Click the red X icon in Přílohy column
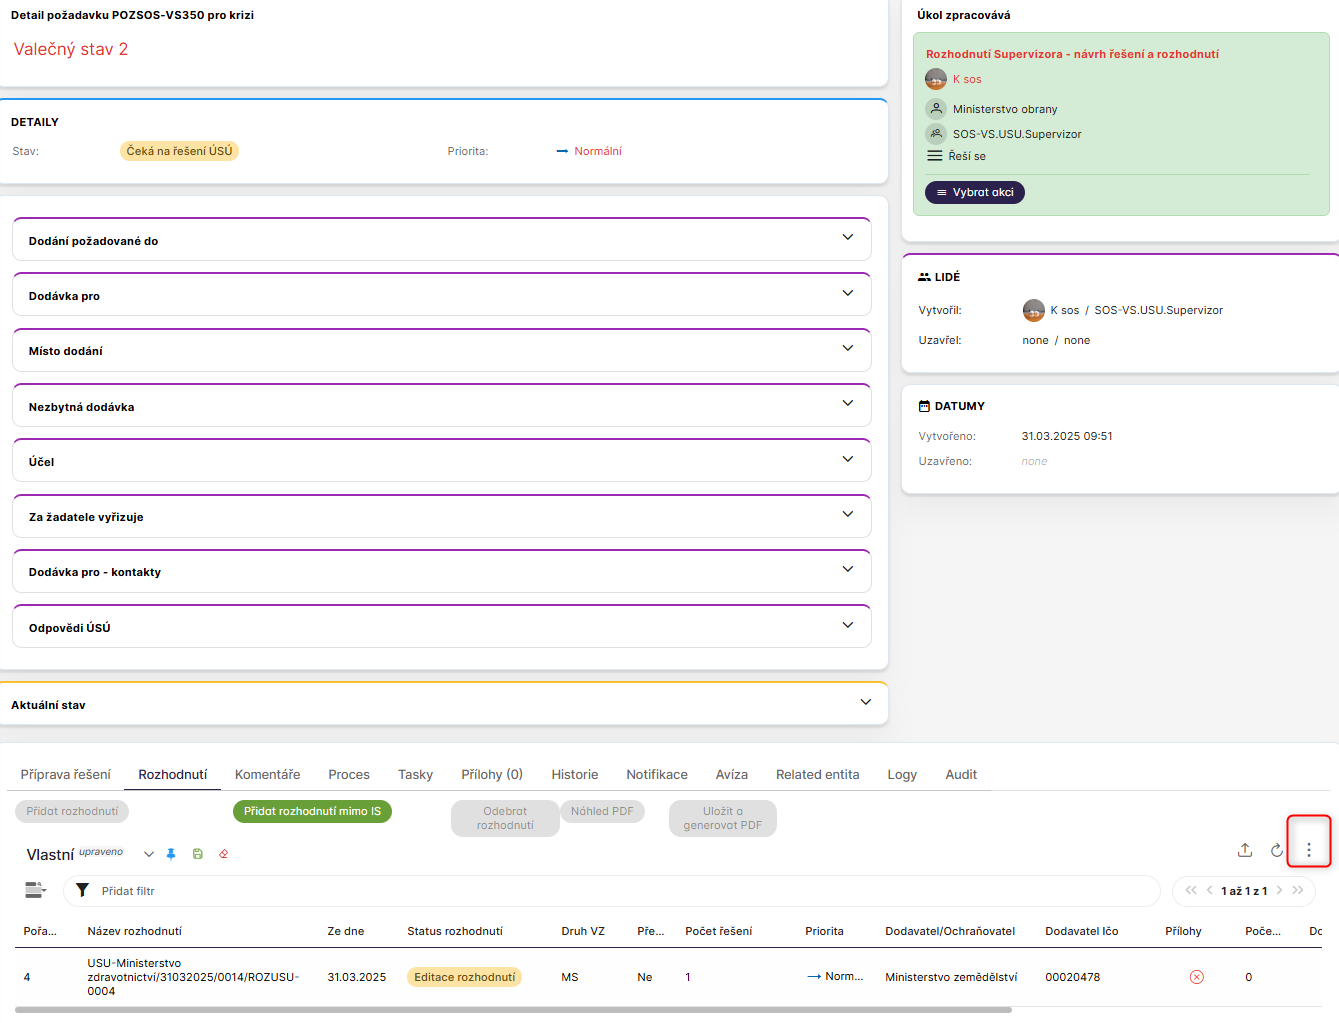1339x1023 pixels. pos(1196,977)
